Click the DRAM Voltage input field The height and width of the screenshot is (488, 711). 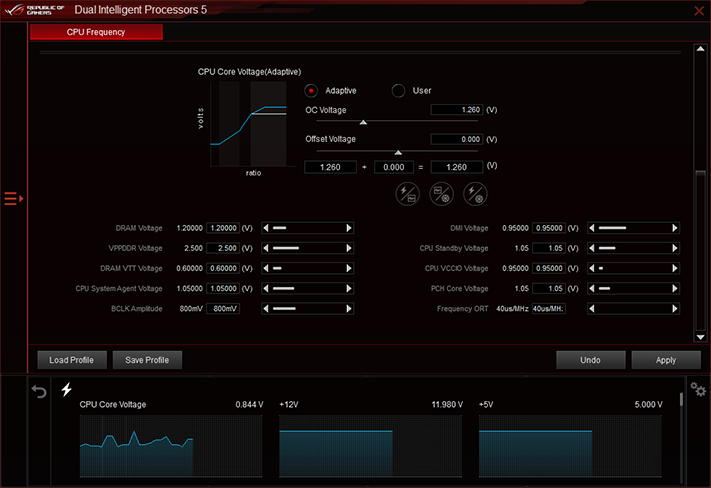[x=223, y=228]
